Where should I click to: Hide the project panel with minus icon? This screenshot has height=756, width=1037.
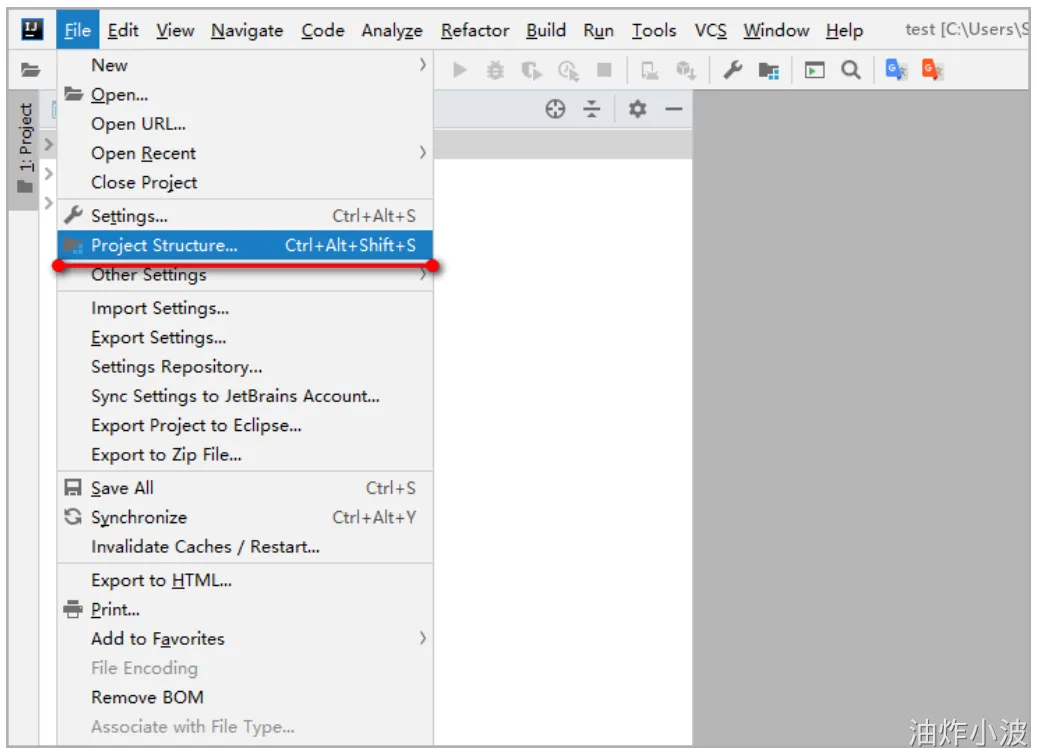point(673,108)
